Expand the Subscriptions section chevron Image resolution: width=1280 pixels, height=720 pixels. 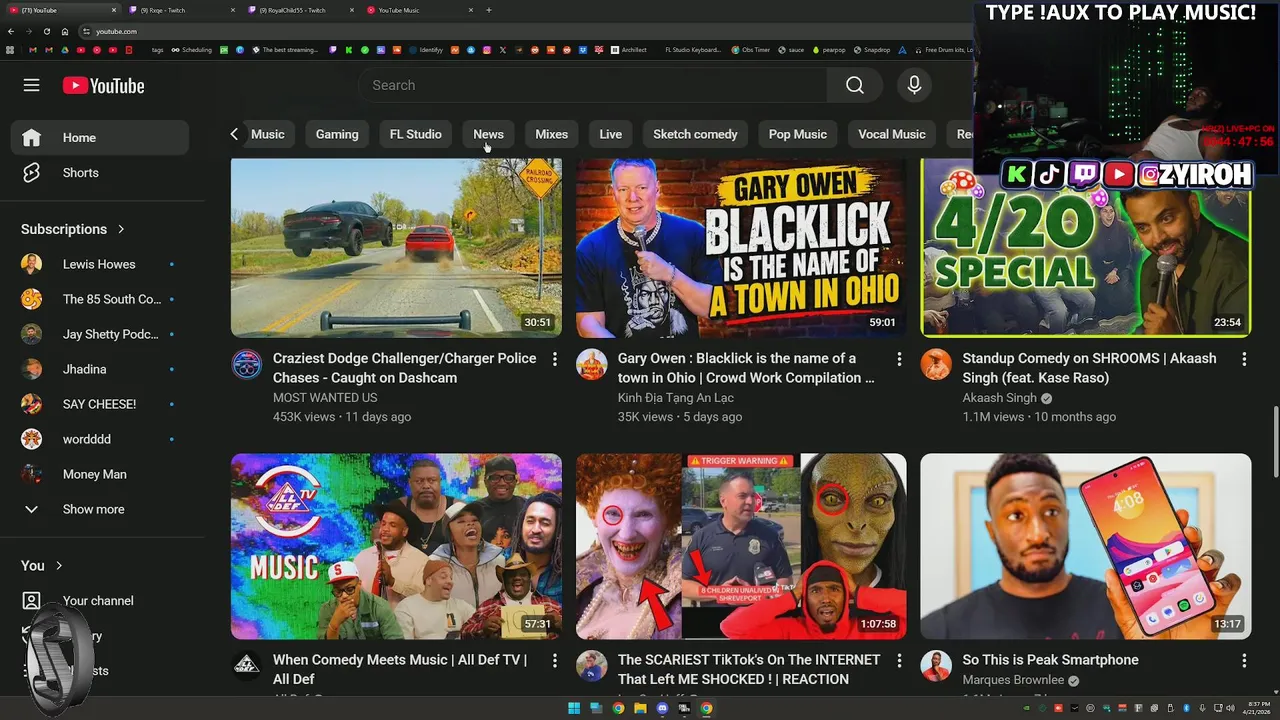(x=121, y=229)
